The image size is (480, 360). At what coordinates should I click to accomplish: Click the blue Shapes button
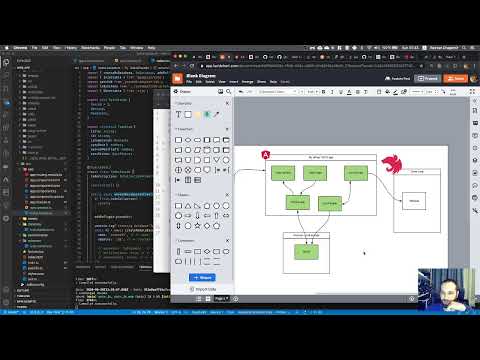pos(202,277)
